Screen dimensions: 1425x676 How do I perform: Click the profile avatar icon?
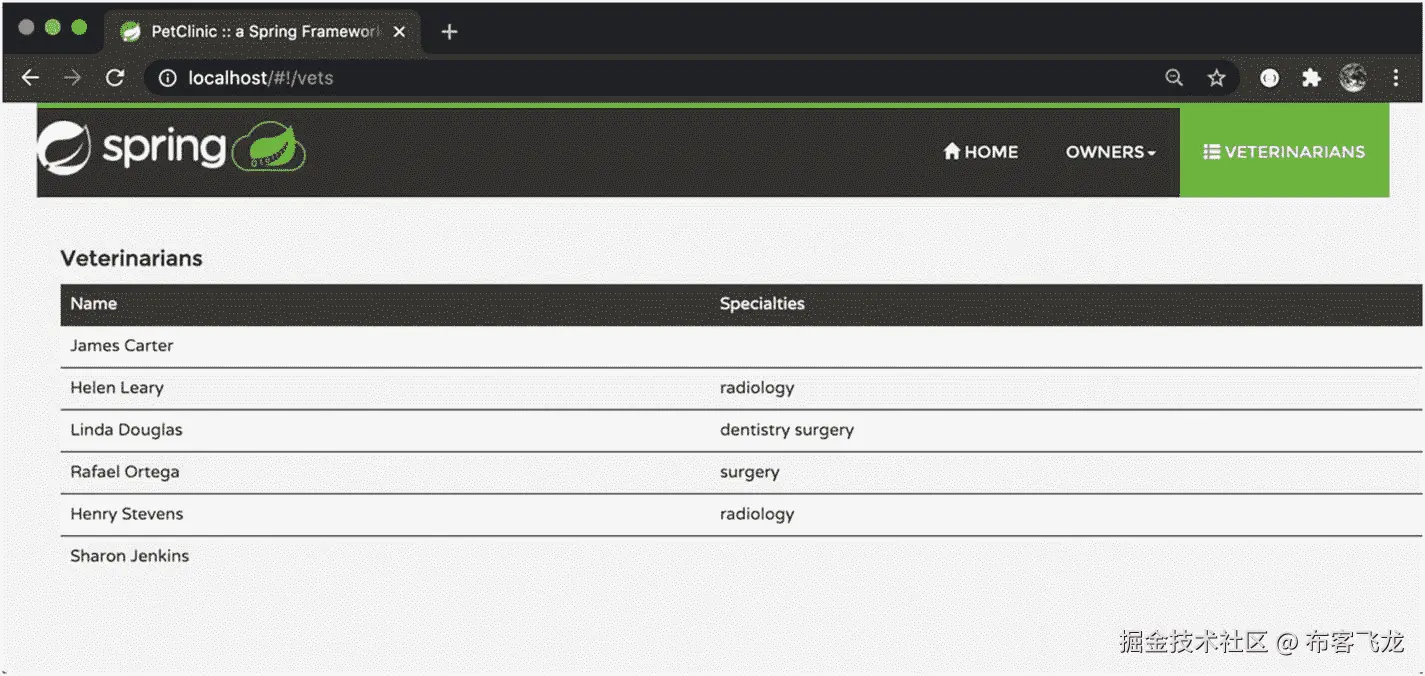pos(1353,78)
